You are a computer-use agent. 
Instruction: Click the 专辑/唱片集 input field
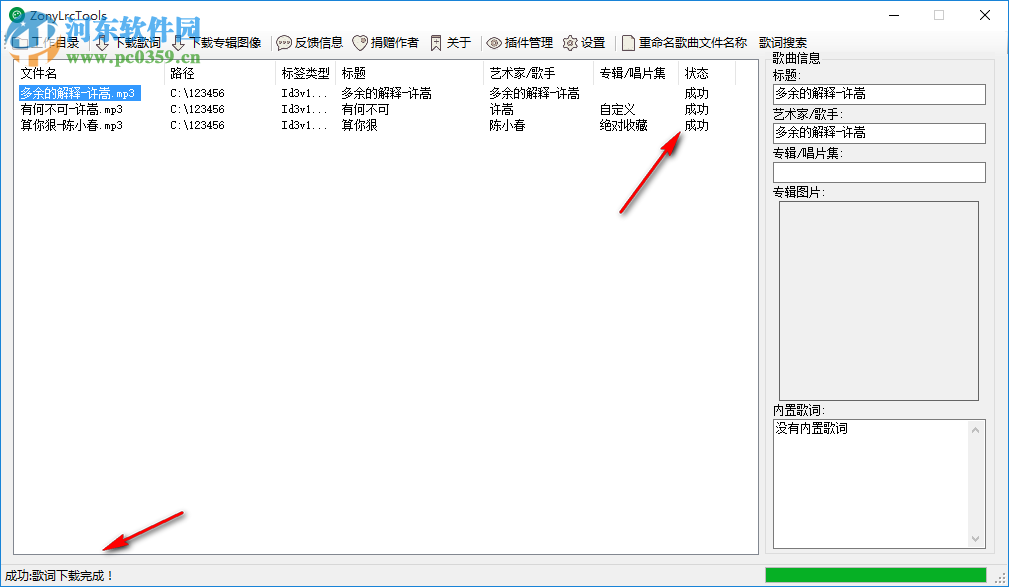pos(878,172)
